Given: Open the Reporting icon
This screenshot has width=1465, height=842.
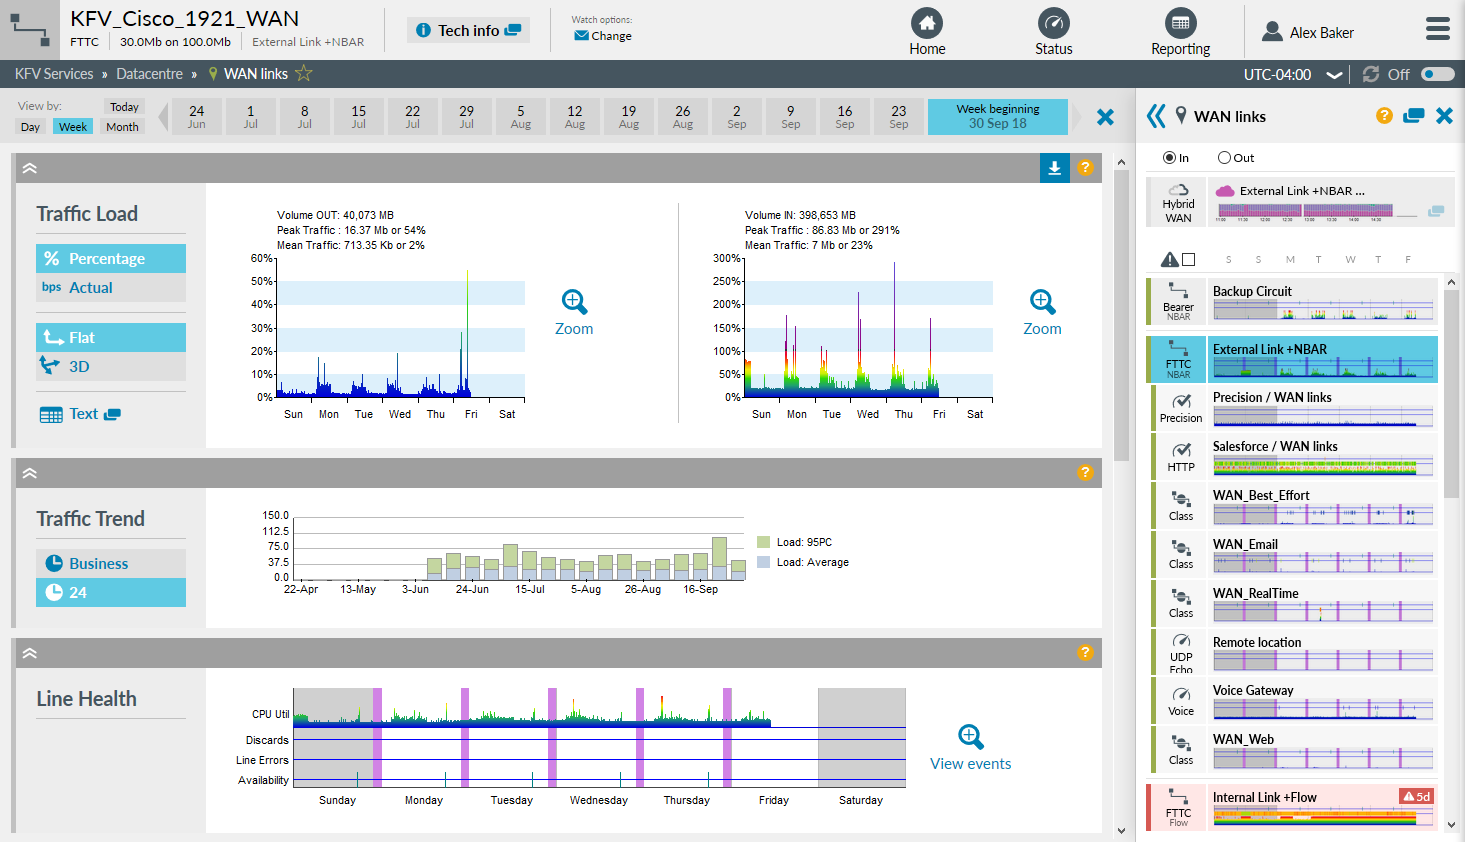Looking at the screenshot, I should tap(1181, 23).
